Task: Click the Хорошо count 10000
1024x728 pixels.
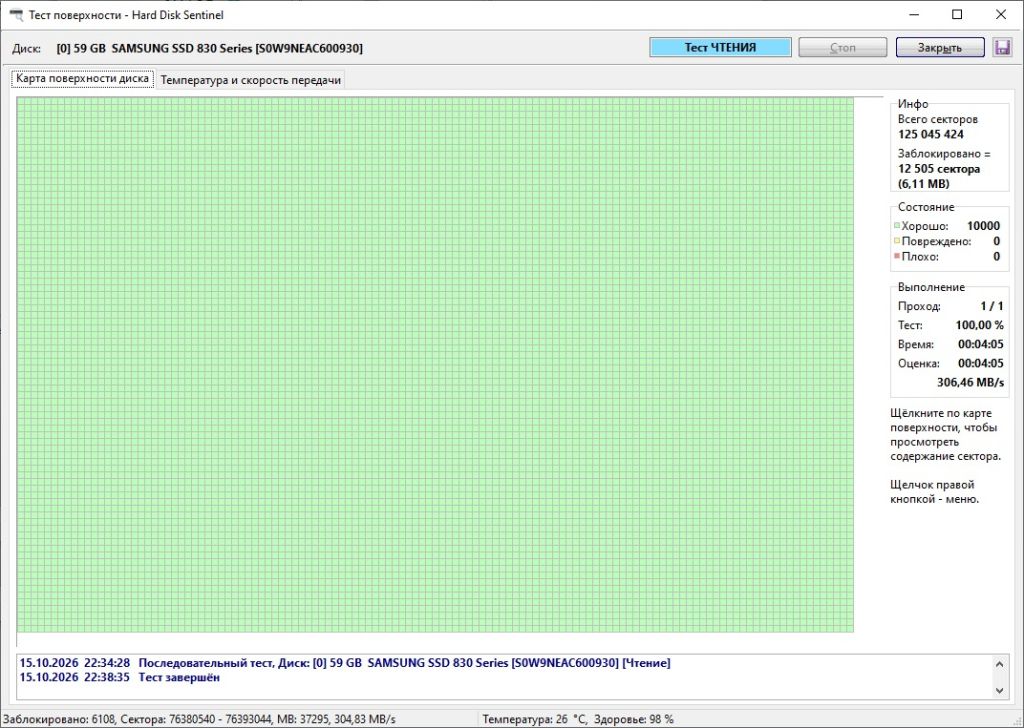Action: coord(984,226)
